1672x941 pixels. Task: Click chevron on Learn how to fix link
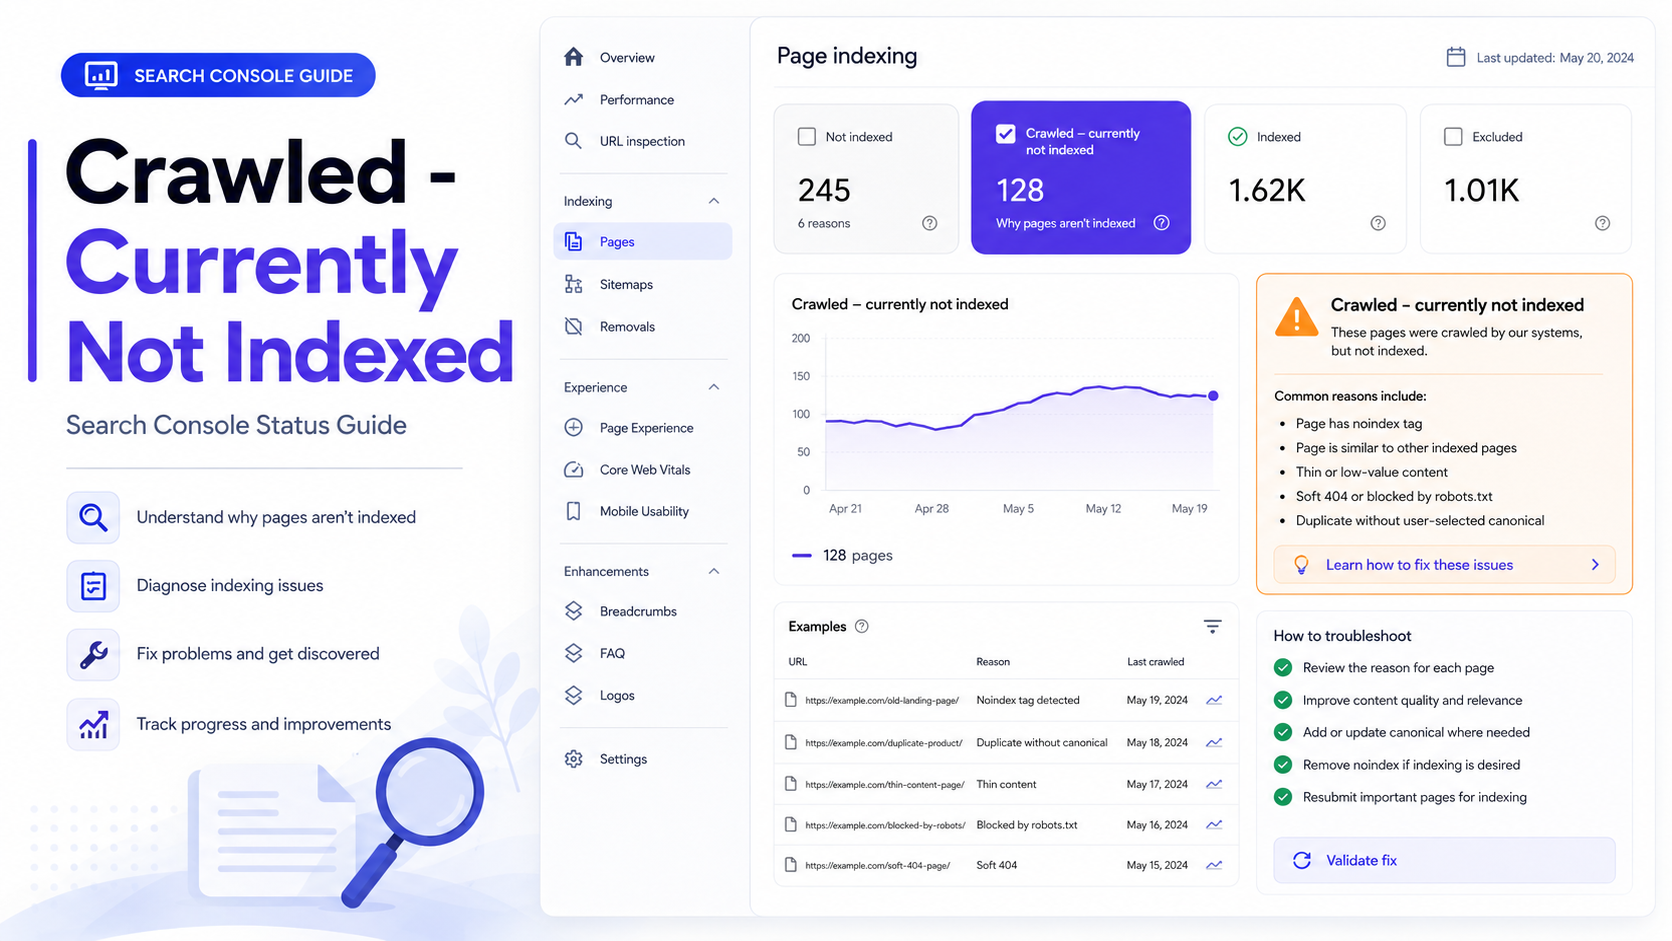point(1595,565)
